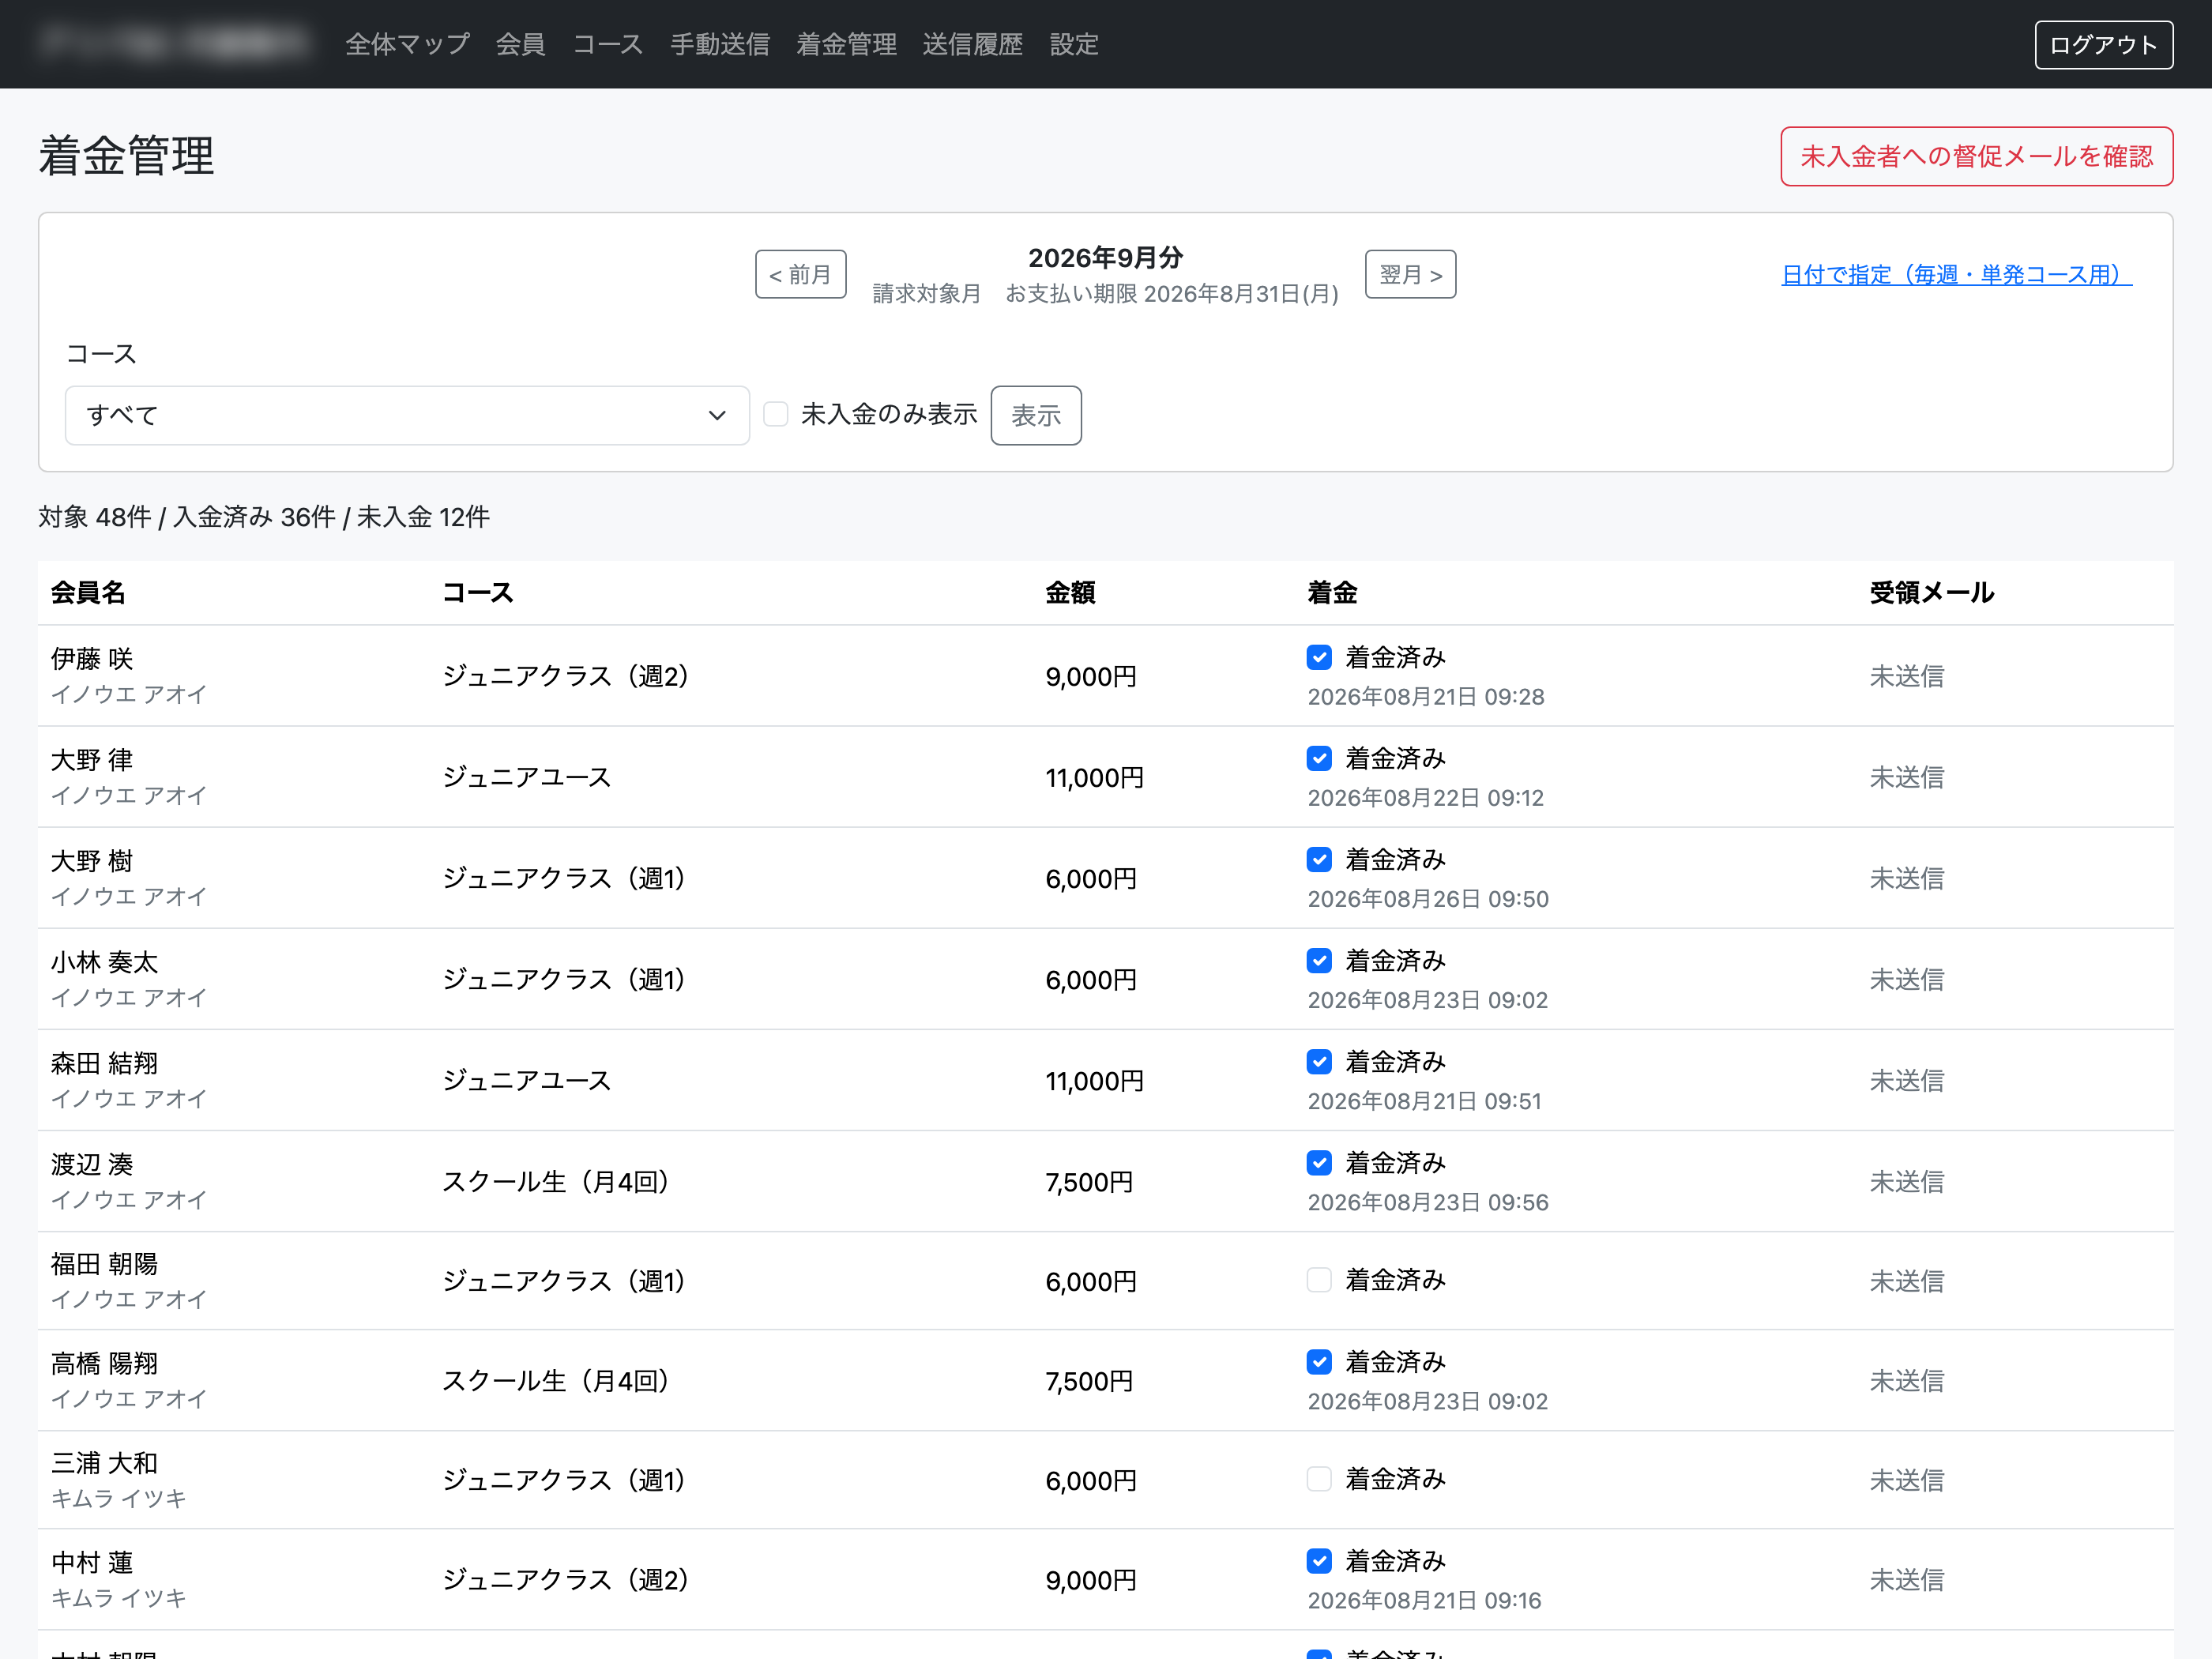Viewport: 2212px width, 1659px height.
Task: Uncheck 着金済み for 大野 律
Action: point(1319,758)
